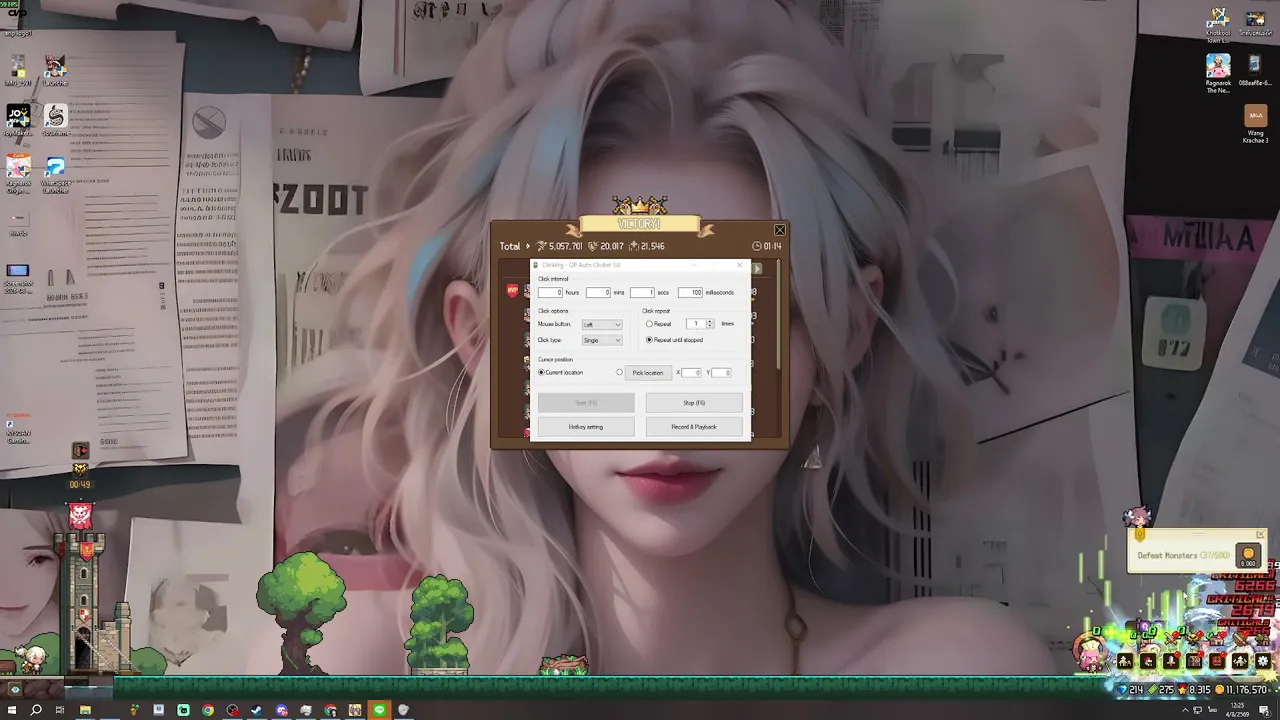This screenshot has height=720, width=1280.
Task: Click the Stop (F6) button
Action: [694, 403]
